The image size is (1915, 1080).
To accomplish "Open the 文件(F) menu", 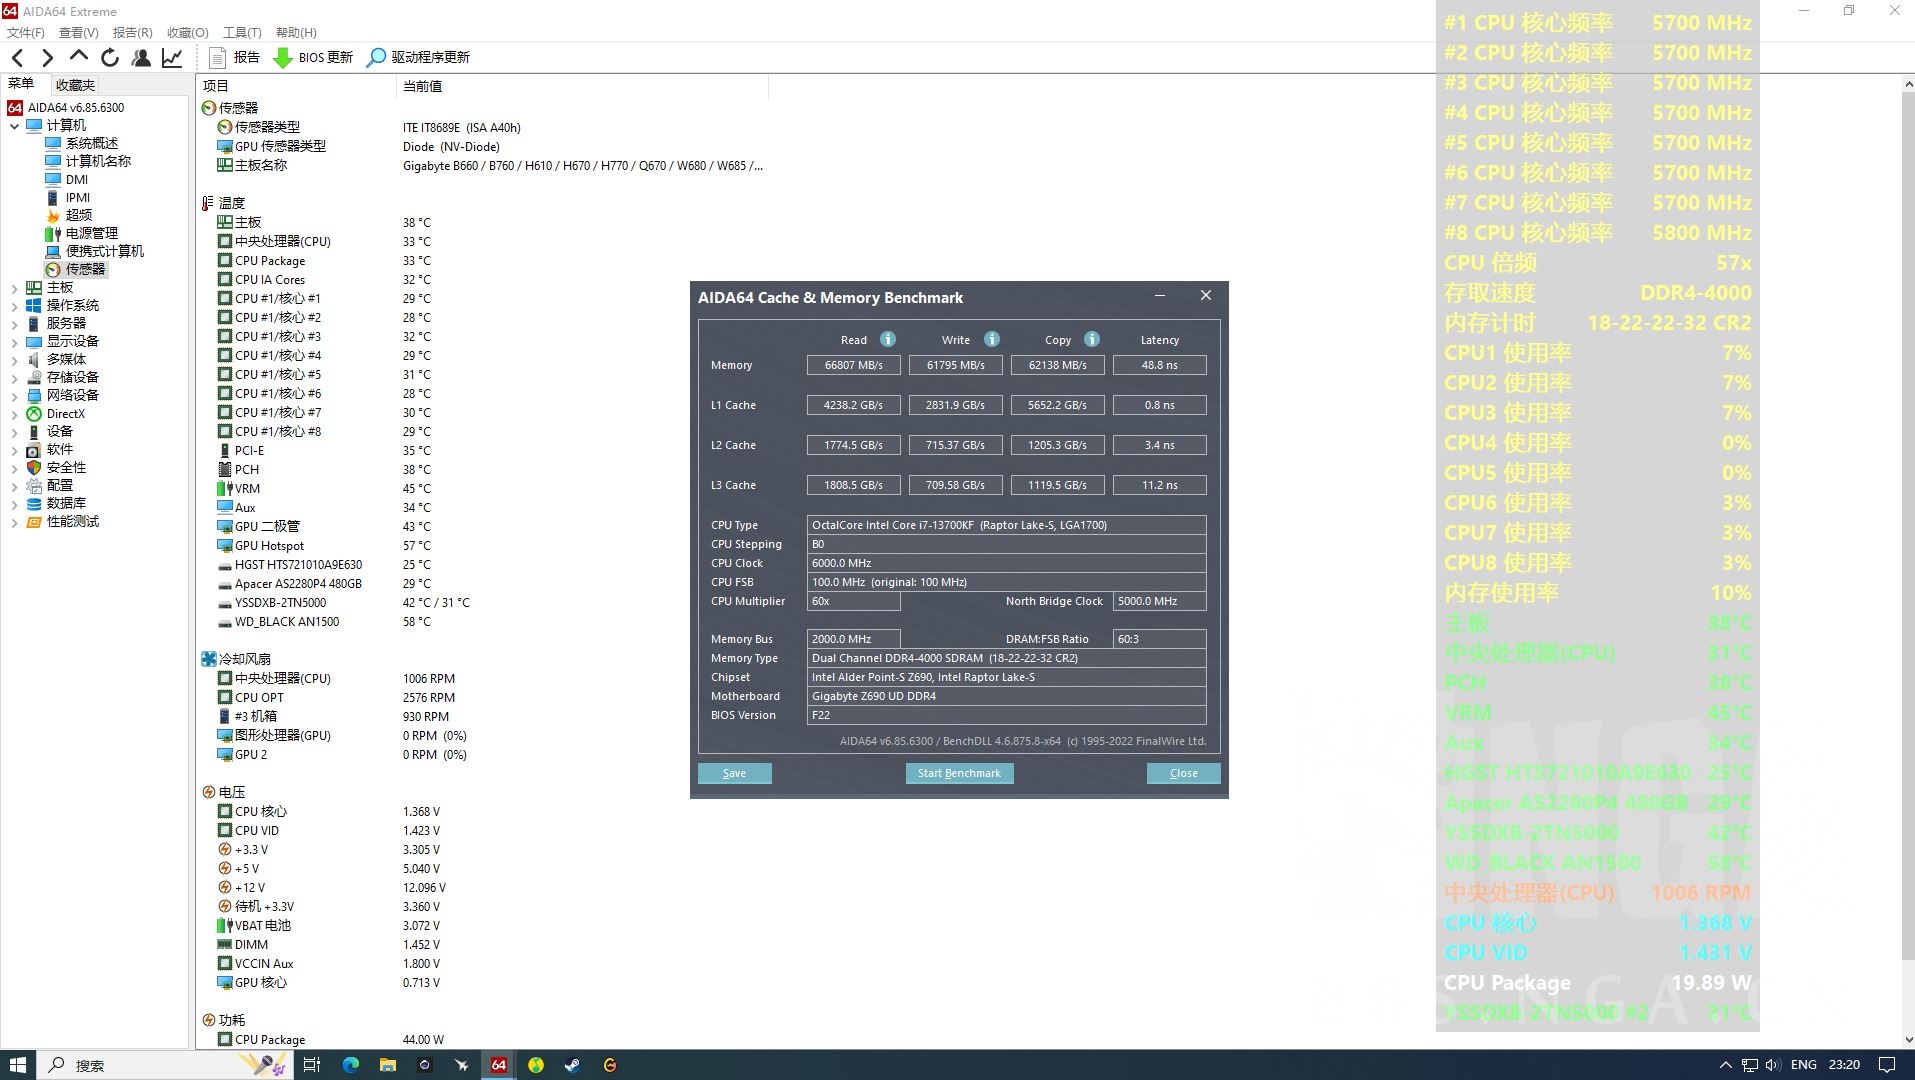I will [x=26, y=33].
